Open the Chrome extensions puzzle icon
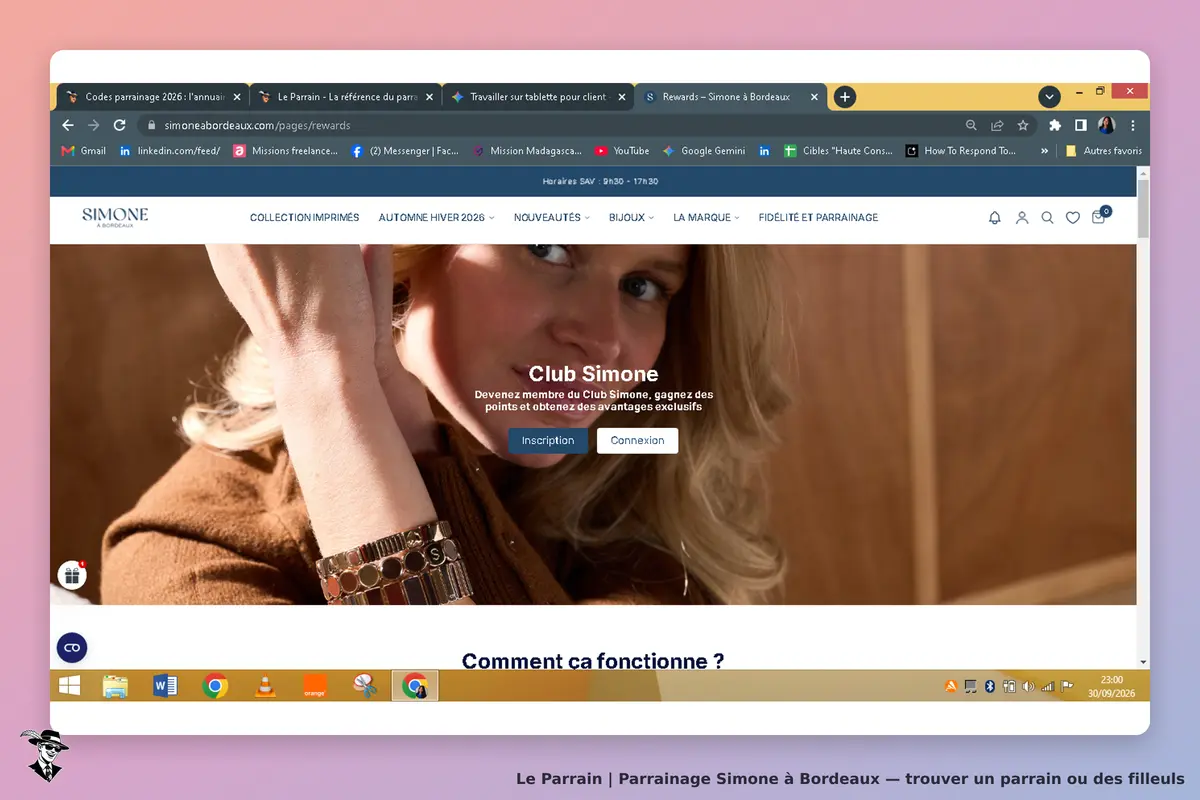Screen dimensions: 1200x800 point(1055,125)
